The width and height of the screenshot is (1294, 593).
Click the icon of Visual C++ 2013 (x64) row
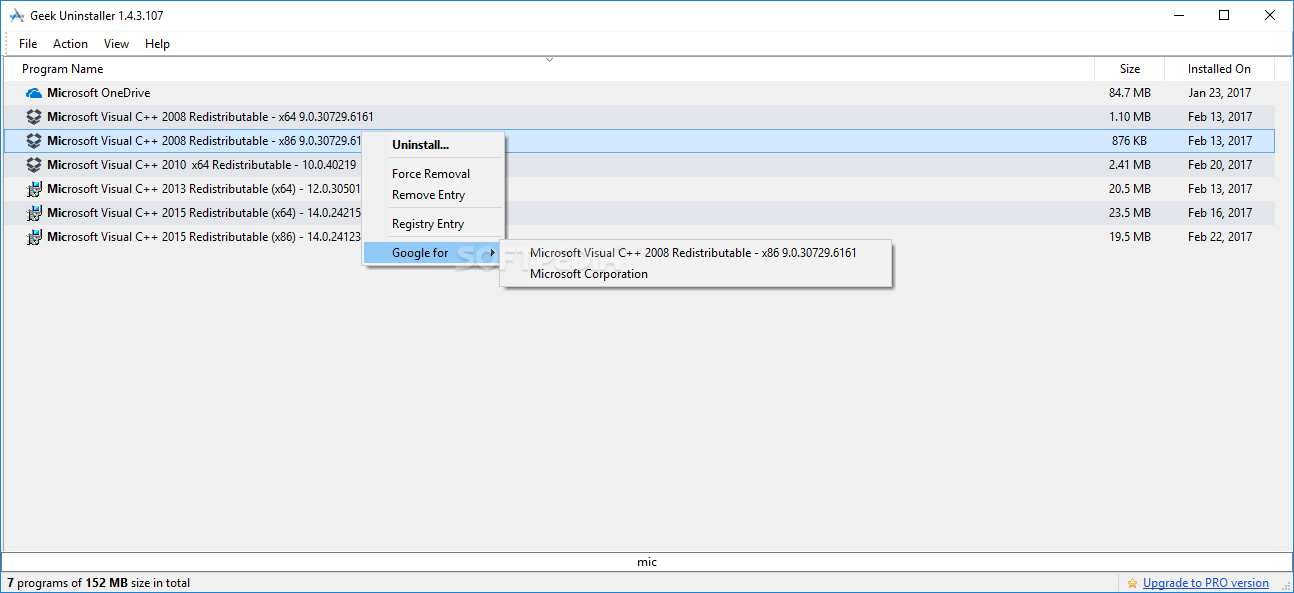point(34,189)
